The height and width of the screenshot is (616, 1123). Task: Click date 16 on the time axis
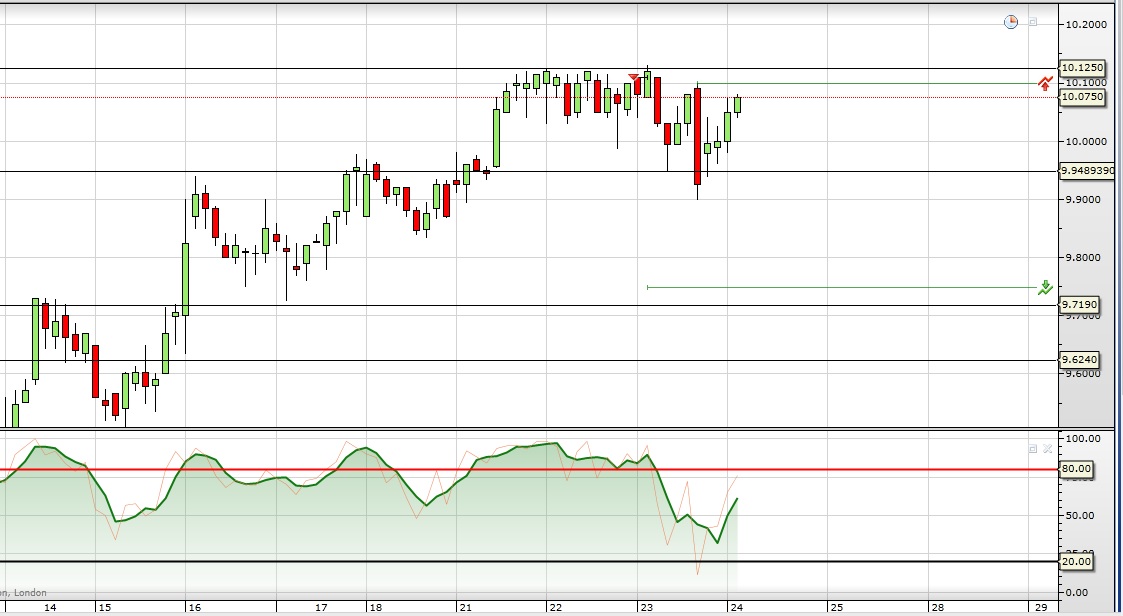195,607
